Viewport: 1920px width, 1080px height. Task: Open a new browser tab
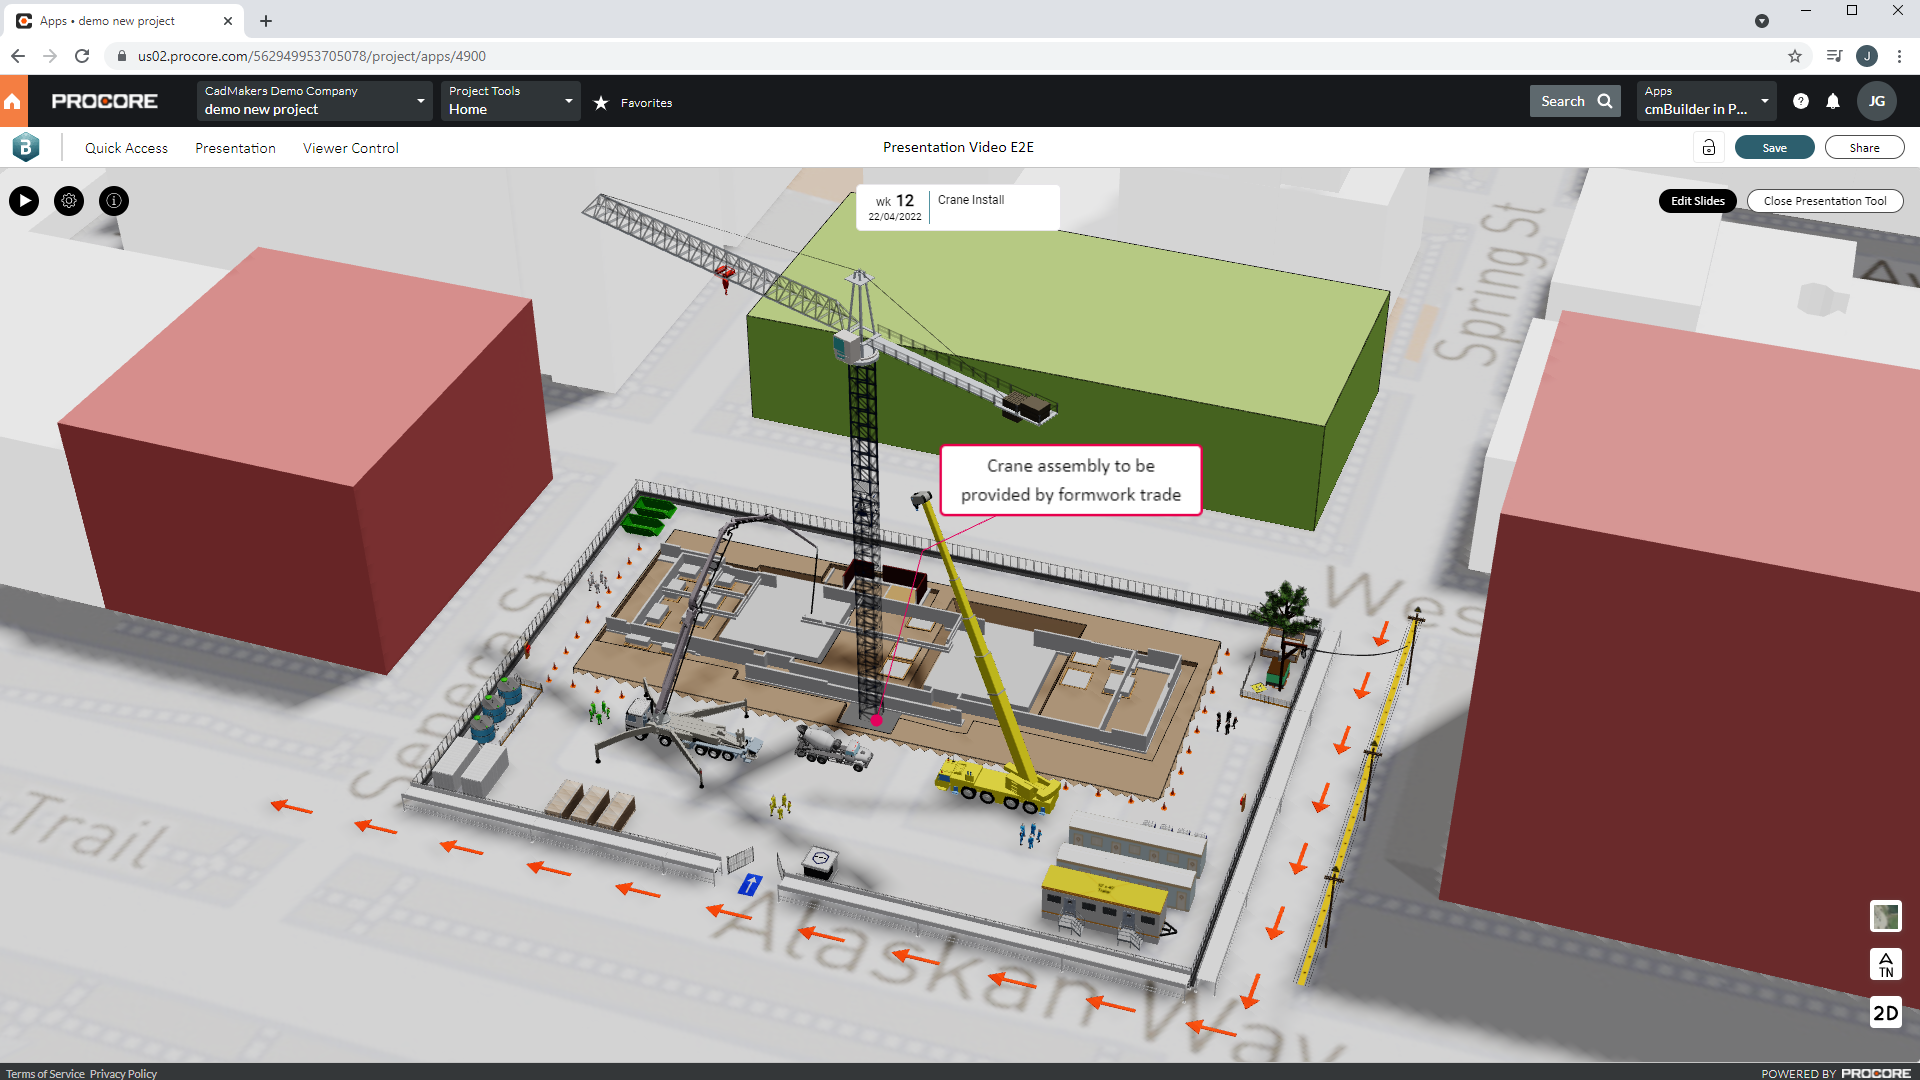coord(266,21)
